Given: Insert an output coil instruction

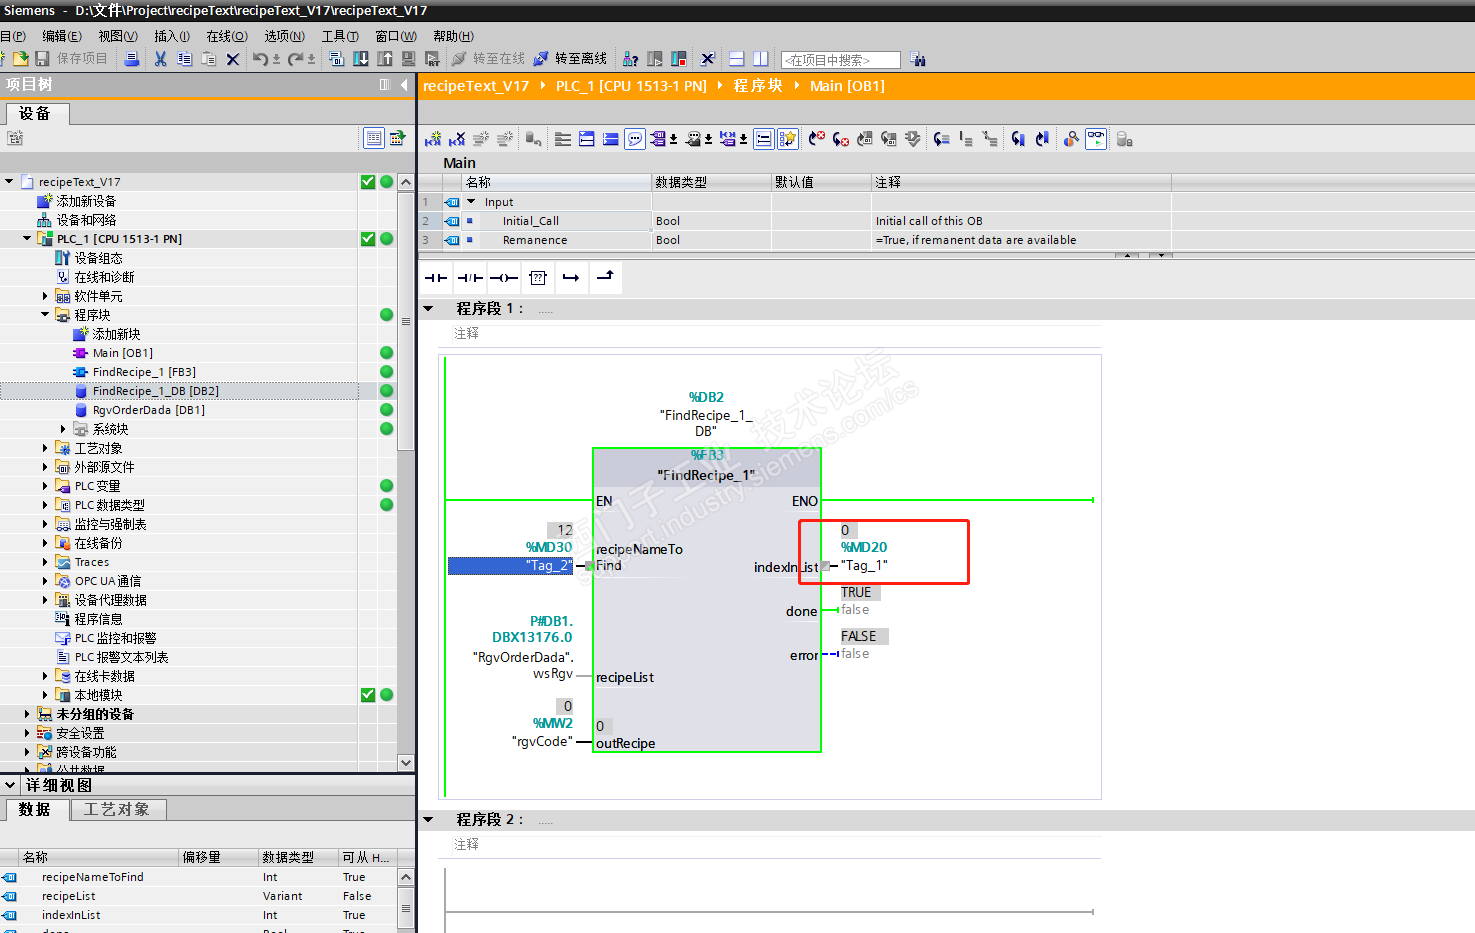Looking at the screenshot, I should point(504,278).
